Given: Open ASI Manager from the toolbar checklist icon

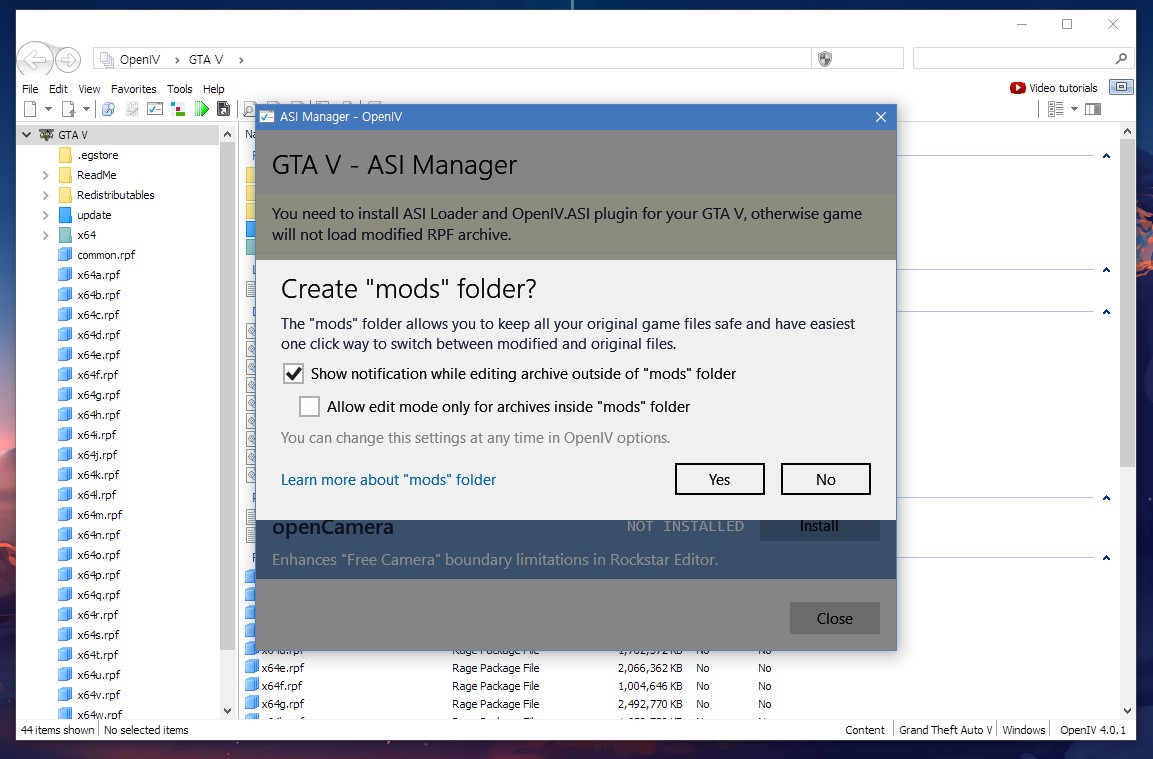Looking at the screenshot, I should (x=155, y=110).
